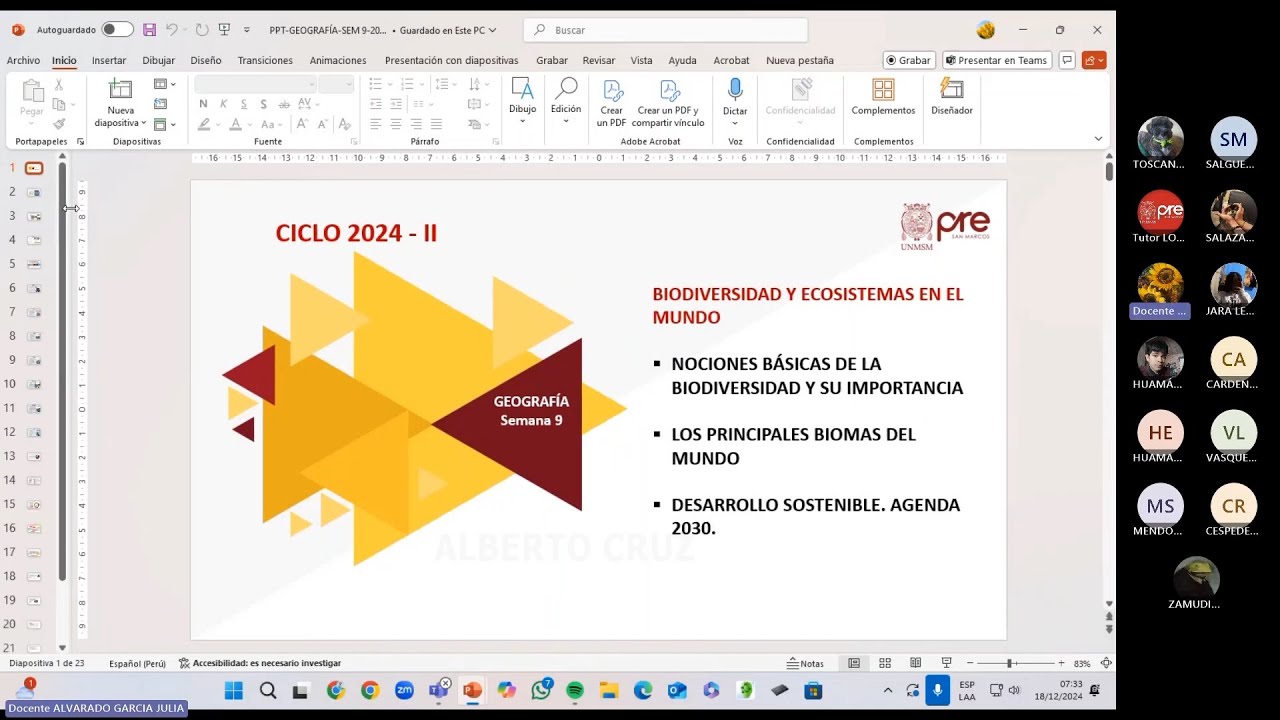Click the Numbered list icon
The image size is (1280, 720).
click(407, 84)
